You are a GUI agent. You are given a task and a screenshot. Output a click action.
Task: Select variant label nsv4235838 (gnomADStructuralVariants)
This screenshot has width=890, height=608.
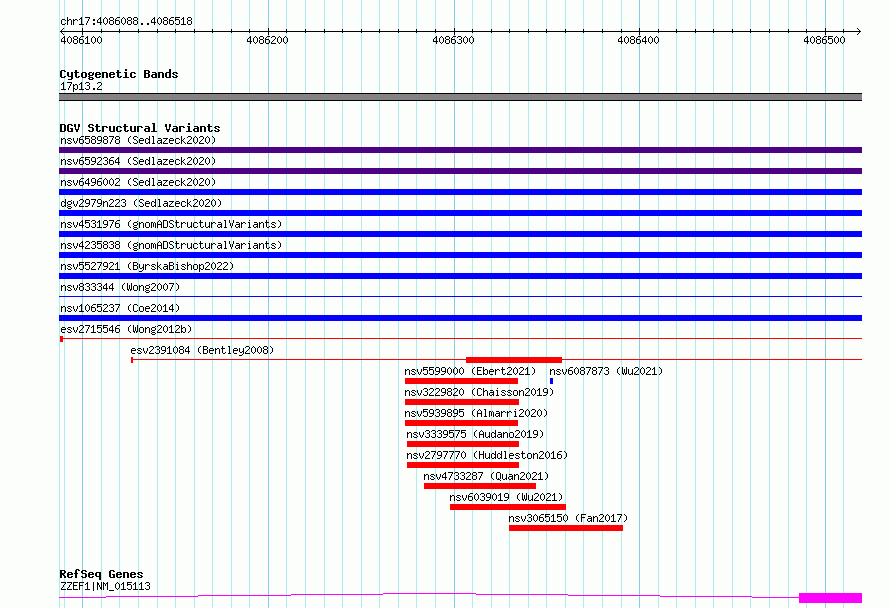(x=171, y=245)
